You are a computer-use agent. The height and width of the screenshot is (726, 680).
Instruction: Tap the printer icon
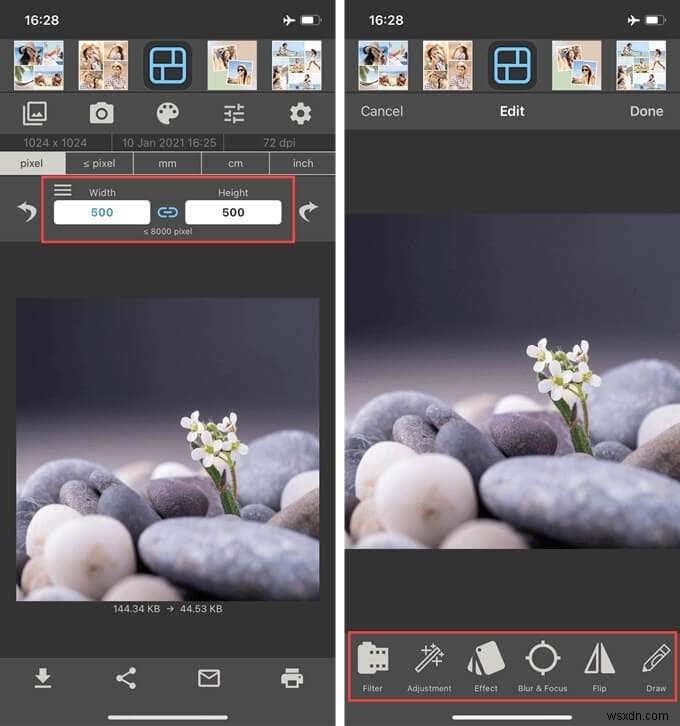292,678
